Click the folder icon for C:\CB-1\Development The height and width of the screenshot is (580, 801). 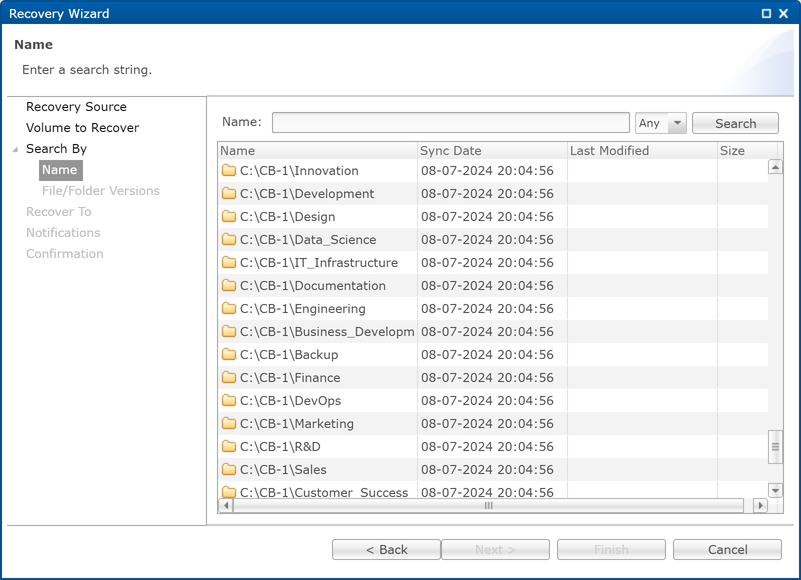pyautogui.click(x=229, y=193)
